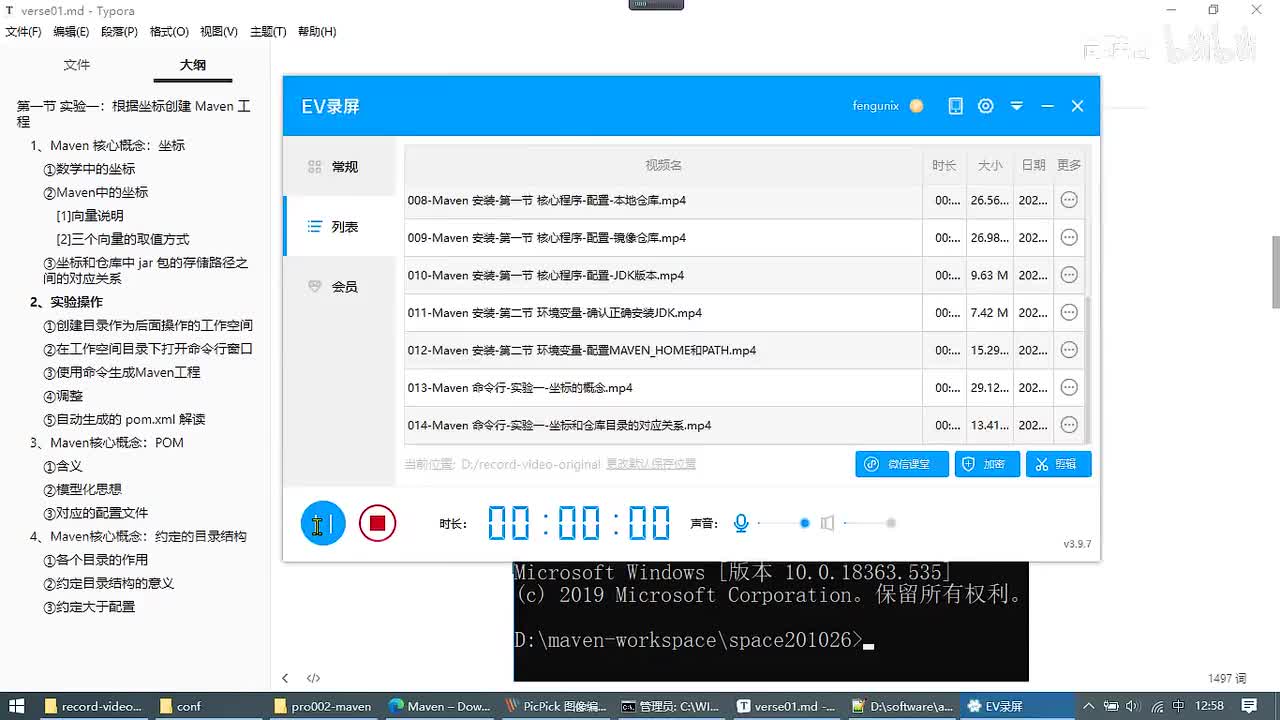Toggle Typora source code mode icon

click(313, 678)
